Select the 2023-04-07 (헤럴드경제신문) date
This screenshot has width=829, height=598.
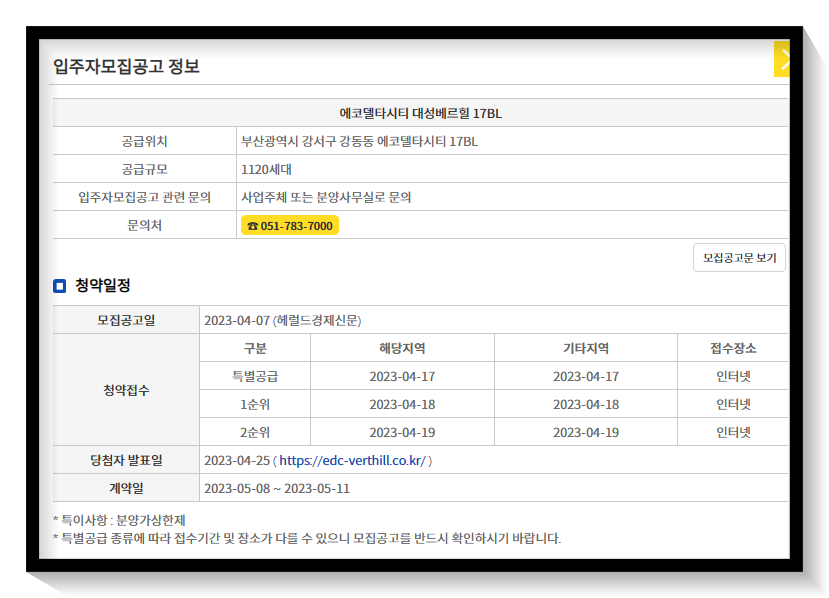coord(283,320)
